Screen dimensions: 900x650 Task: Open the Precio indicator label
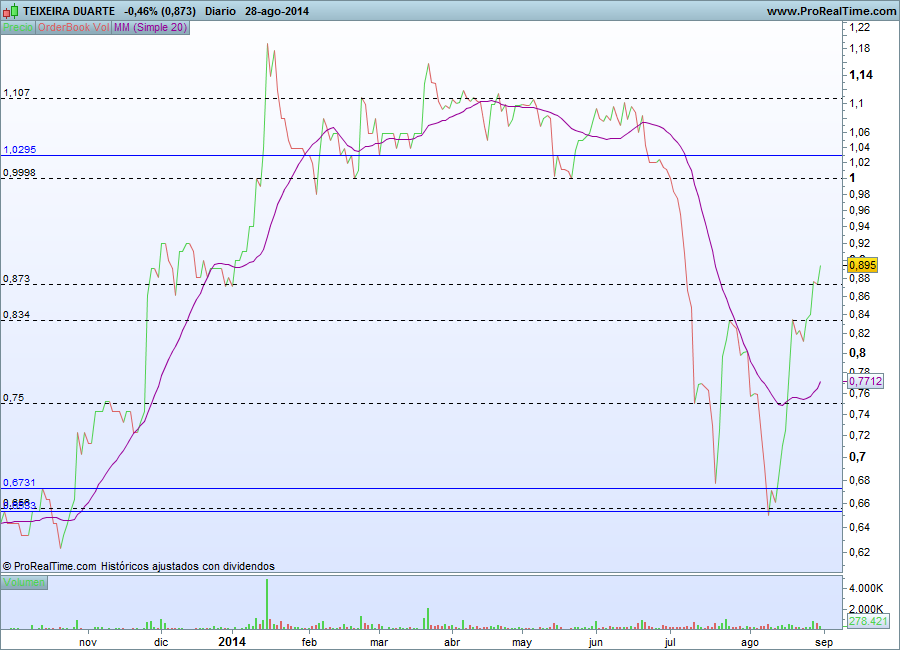pos(17,27)
